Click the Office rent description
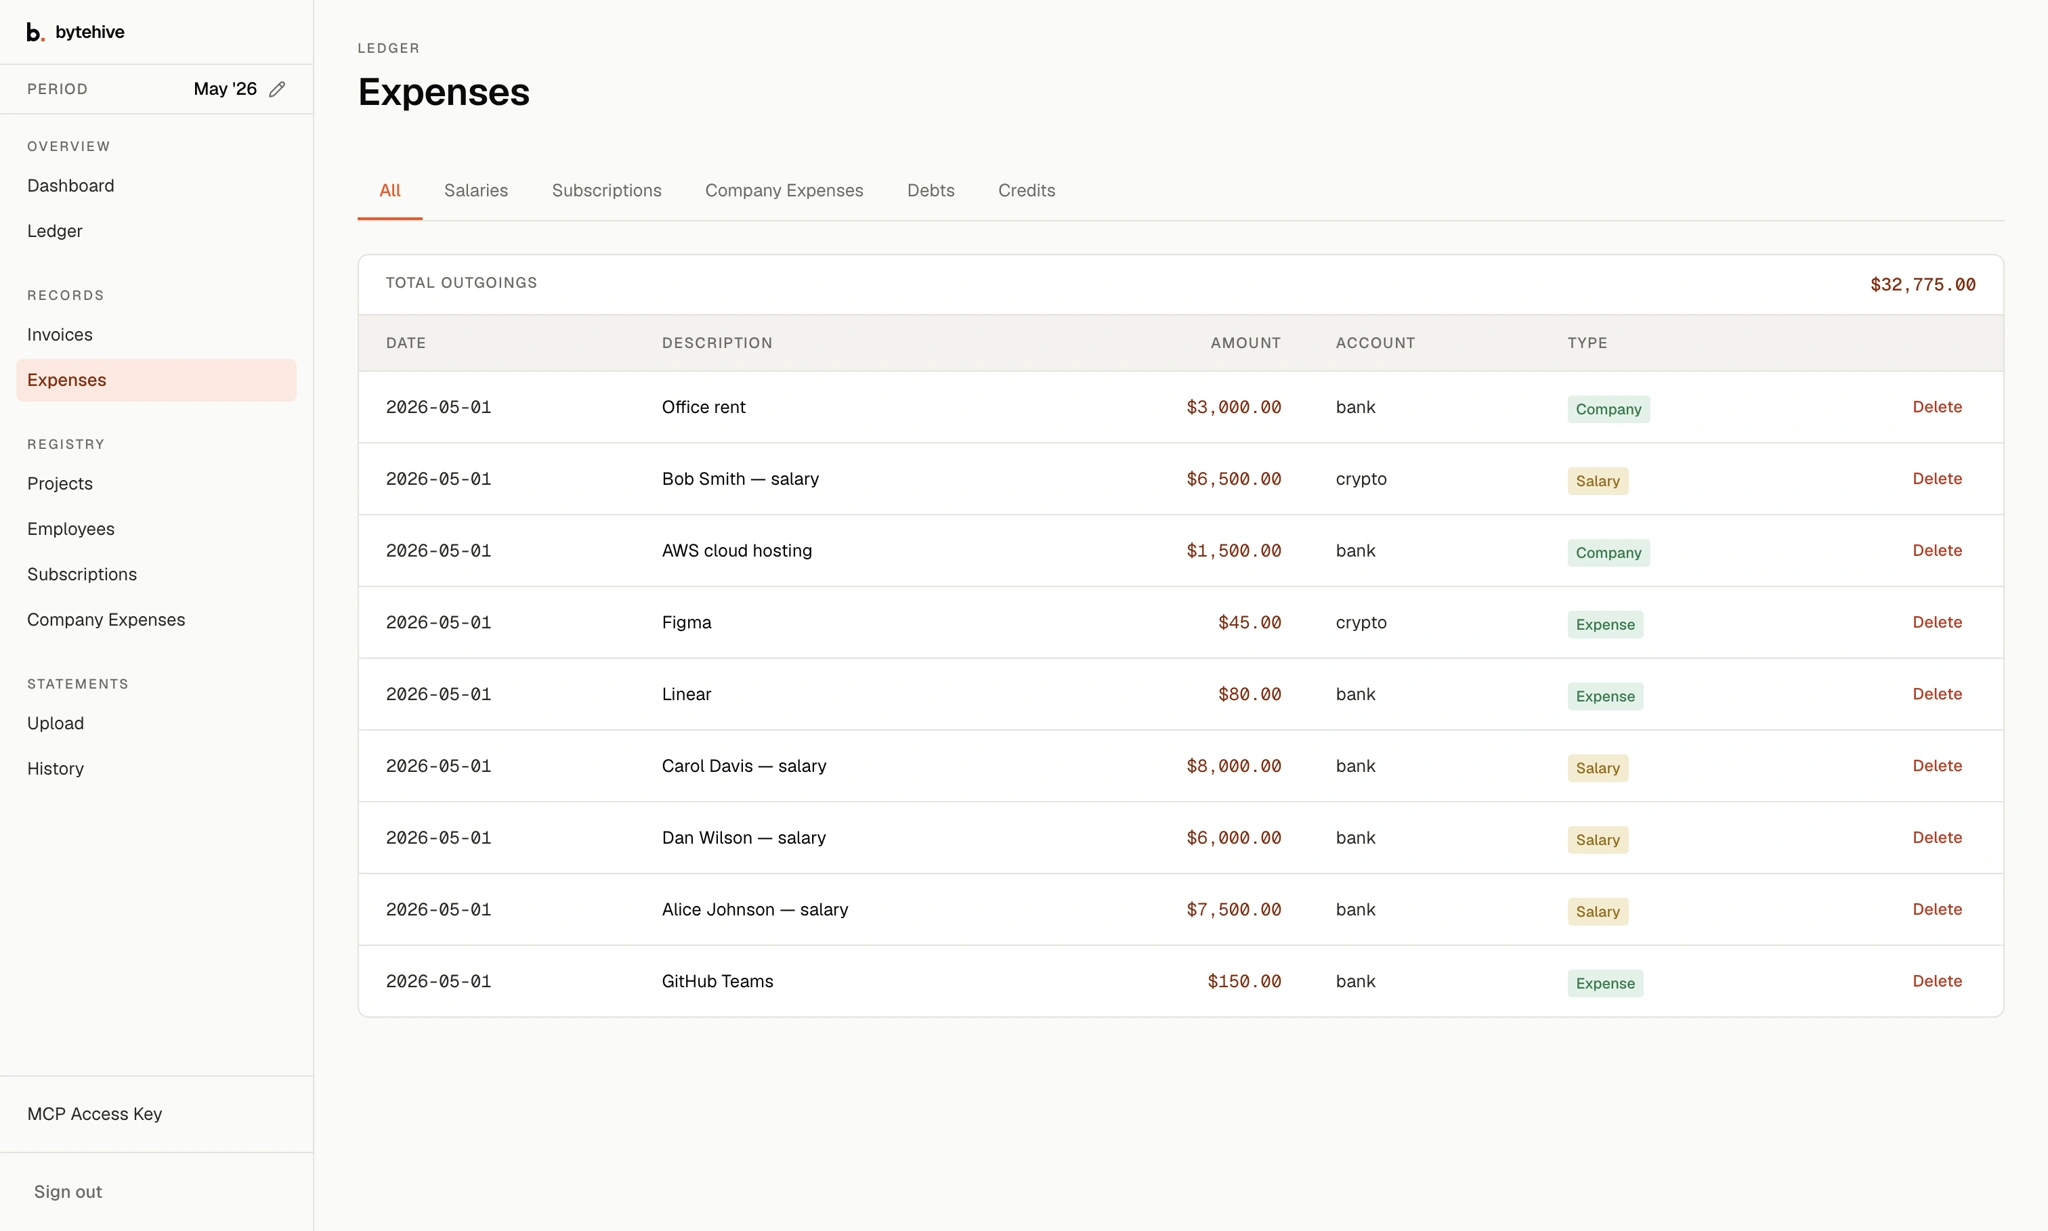This screenshot has height=1231, width=2048. [704, 407]
